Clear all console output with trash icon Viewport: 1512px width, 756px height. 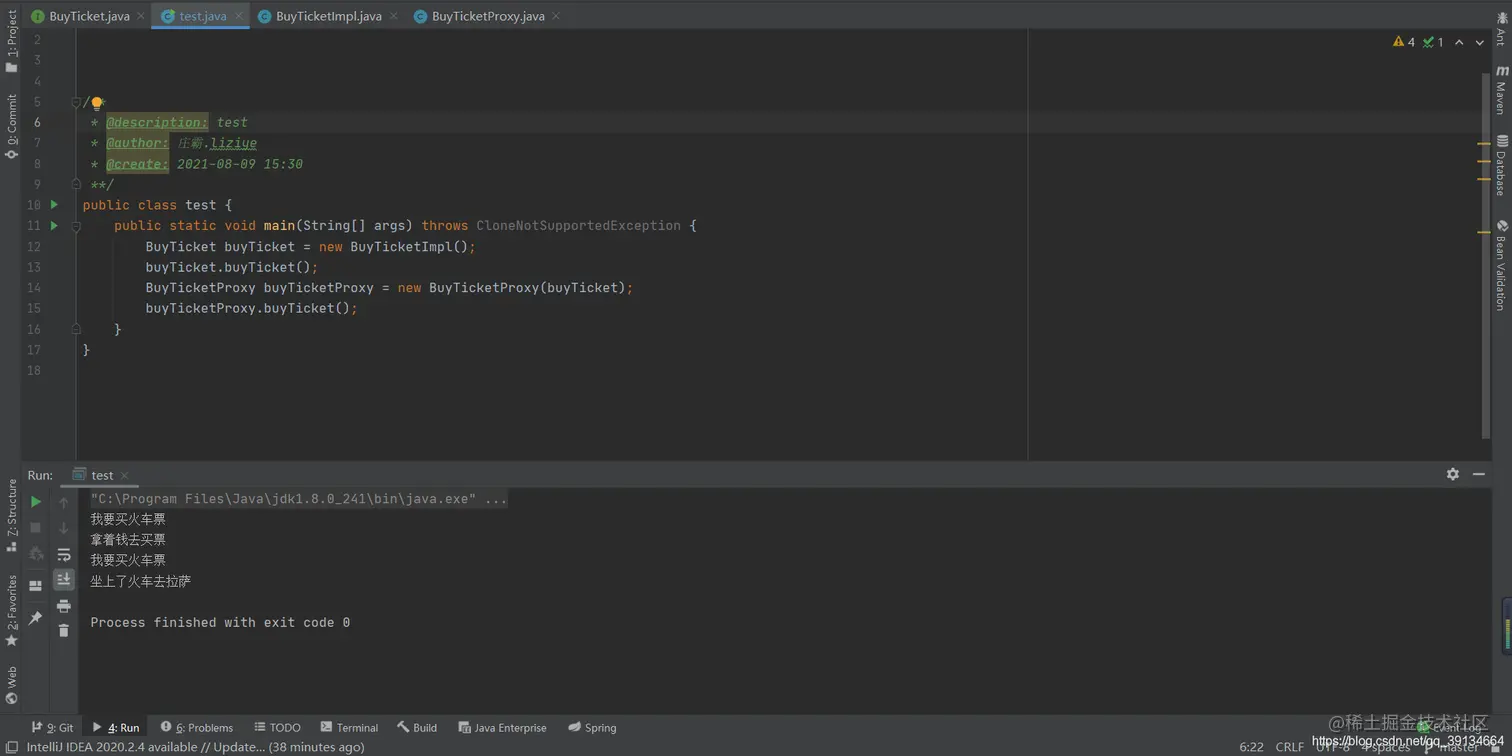tap(64, 631)
